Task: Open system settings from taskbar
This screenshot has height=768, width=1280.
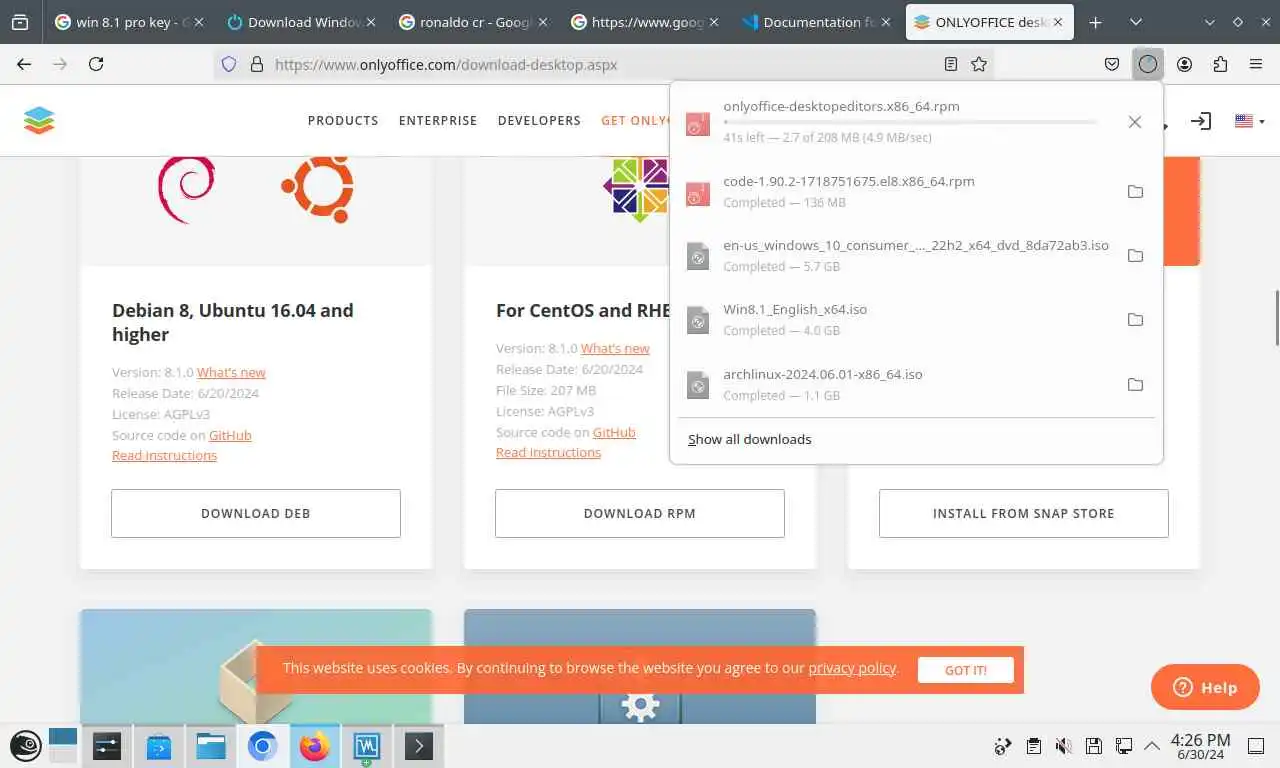Action: tap(107, 746)
